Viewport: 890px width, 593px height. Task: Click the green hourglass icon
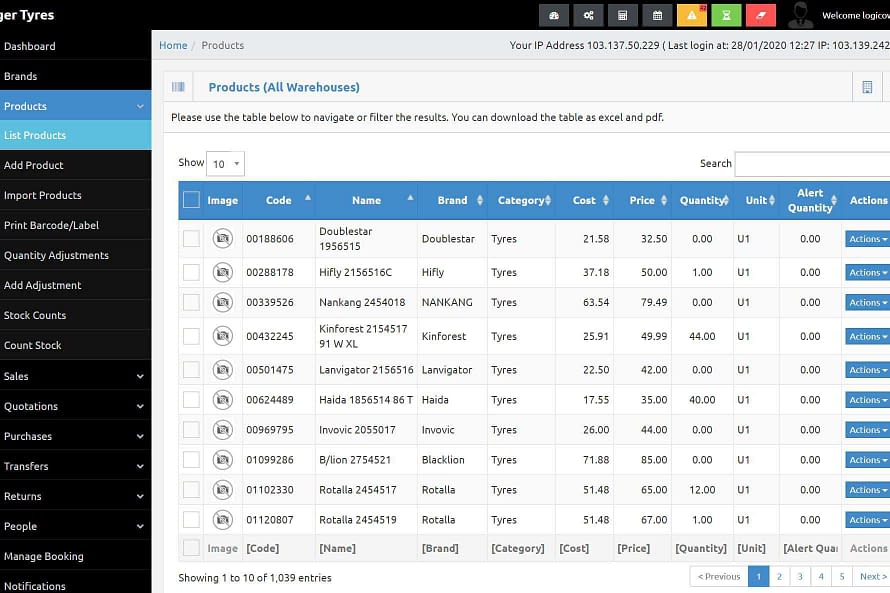[x=726, y=15]
